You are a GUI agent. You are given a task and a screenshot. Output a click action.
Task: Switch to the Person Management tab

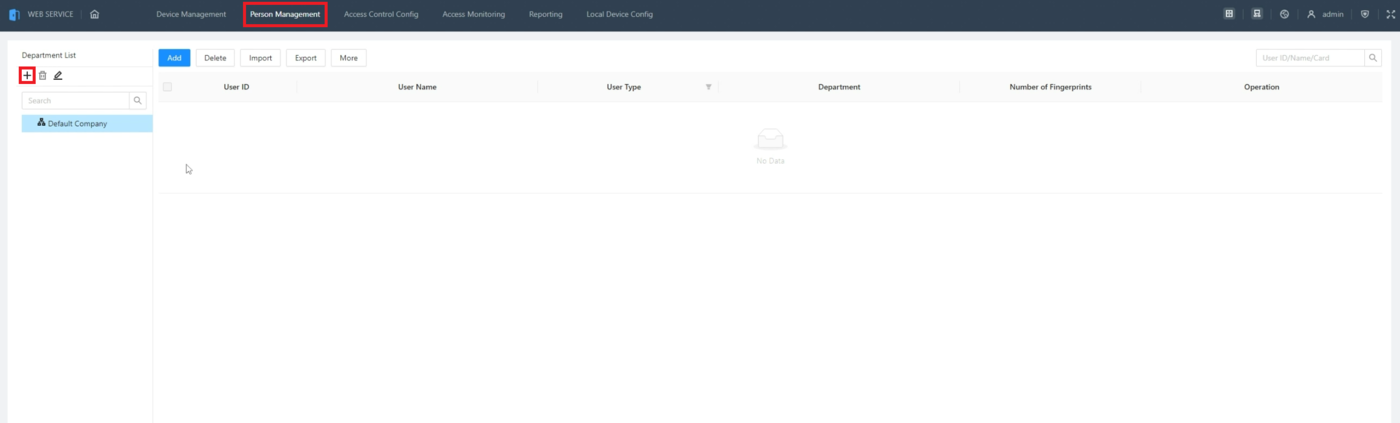point(285,14)
